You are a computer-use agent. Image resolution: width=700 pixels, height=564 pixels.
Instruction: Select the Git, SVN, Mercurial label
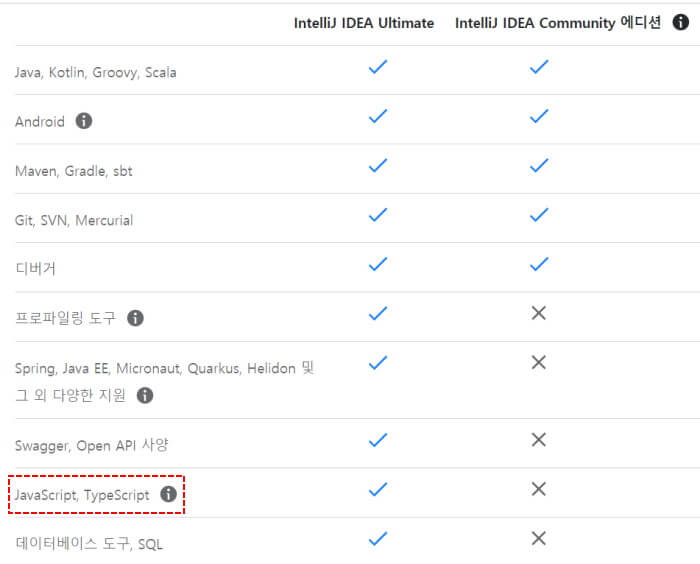[74, 220]
